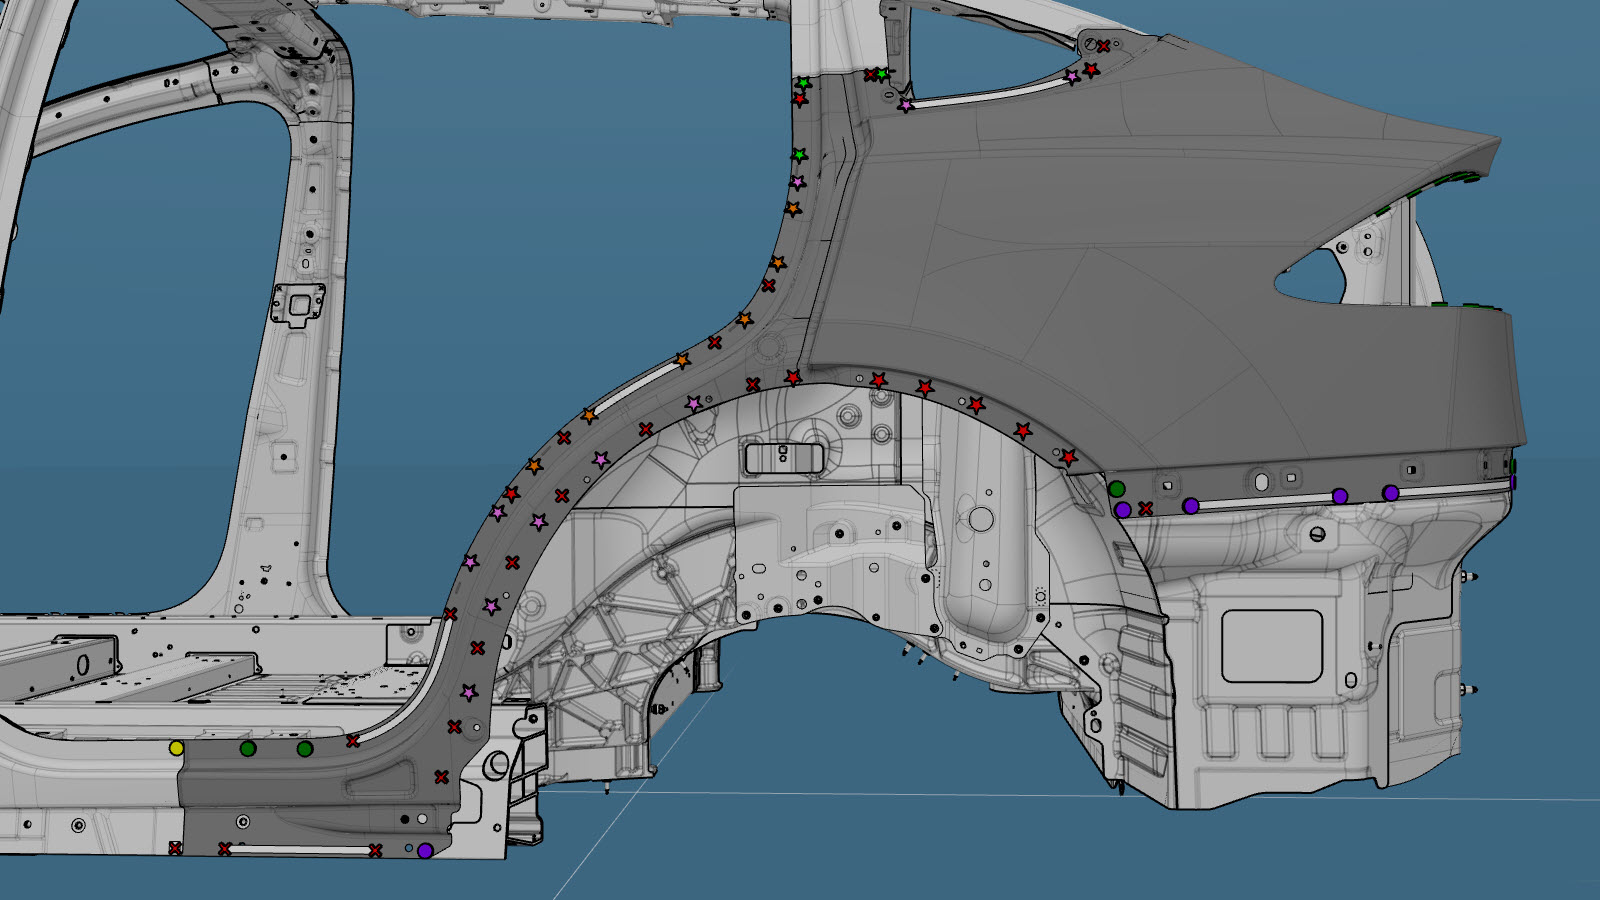Select the pink star right of the quarter window
This screenshot has width=1600, height=900.
[x=1072, y=76]
